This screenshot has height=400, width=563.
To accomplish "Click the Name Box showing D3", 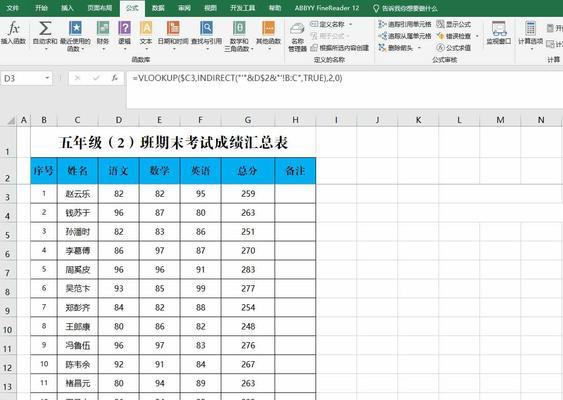I will pyautogui.click(x=26, y=78).
